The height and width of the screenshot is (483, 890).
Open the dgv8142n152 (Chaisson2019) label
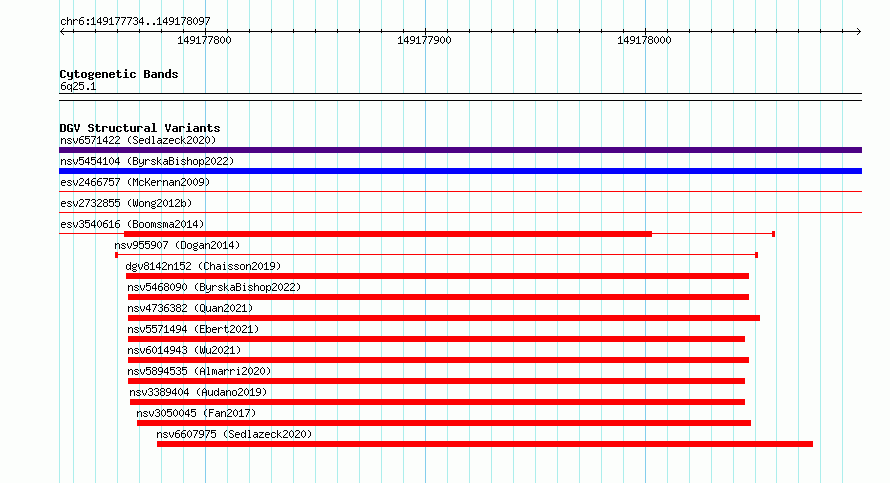(203, 266)
